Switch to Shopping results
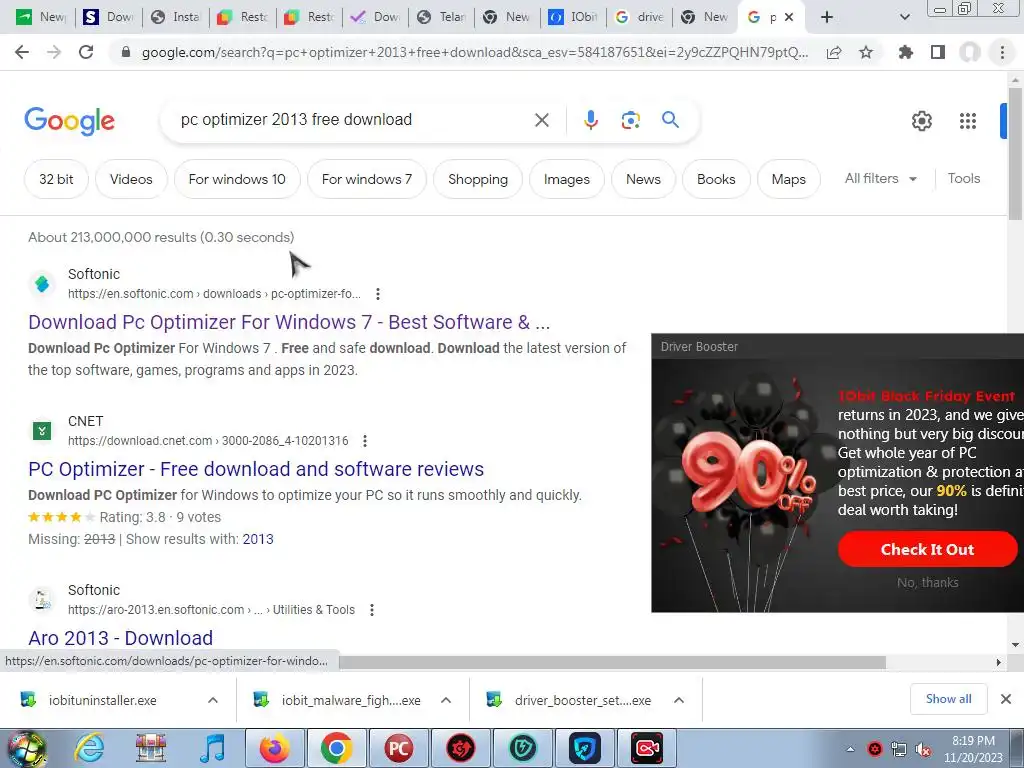The height and width of the screenshot is (768, 1024). click(x=478, y=179)
